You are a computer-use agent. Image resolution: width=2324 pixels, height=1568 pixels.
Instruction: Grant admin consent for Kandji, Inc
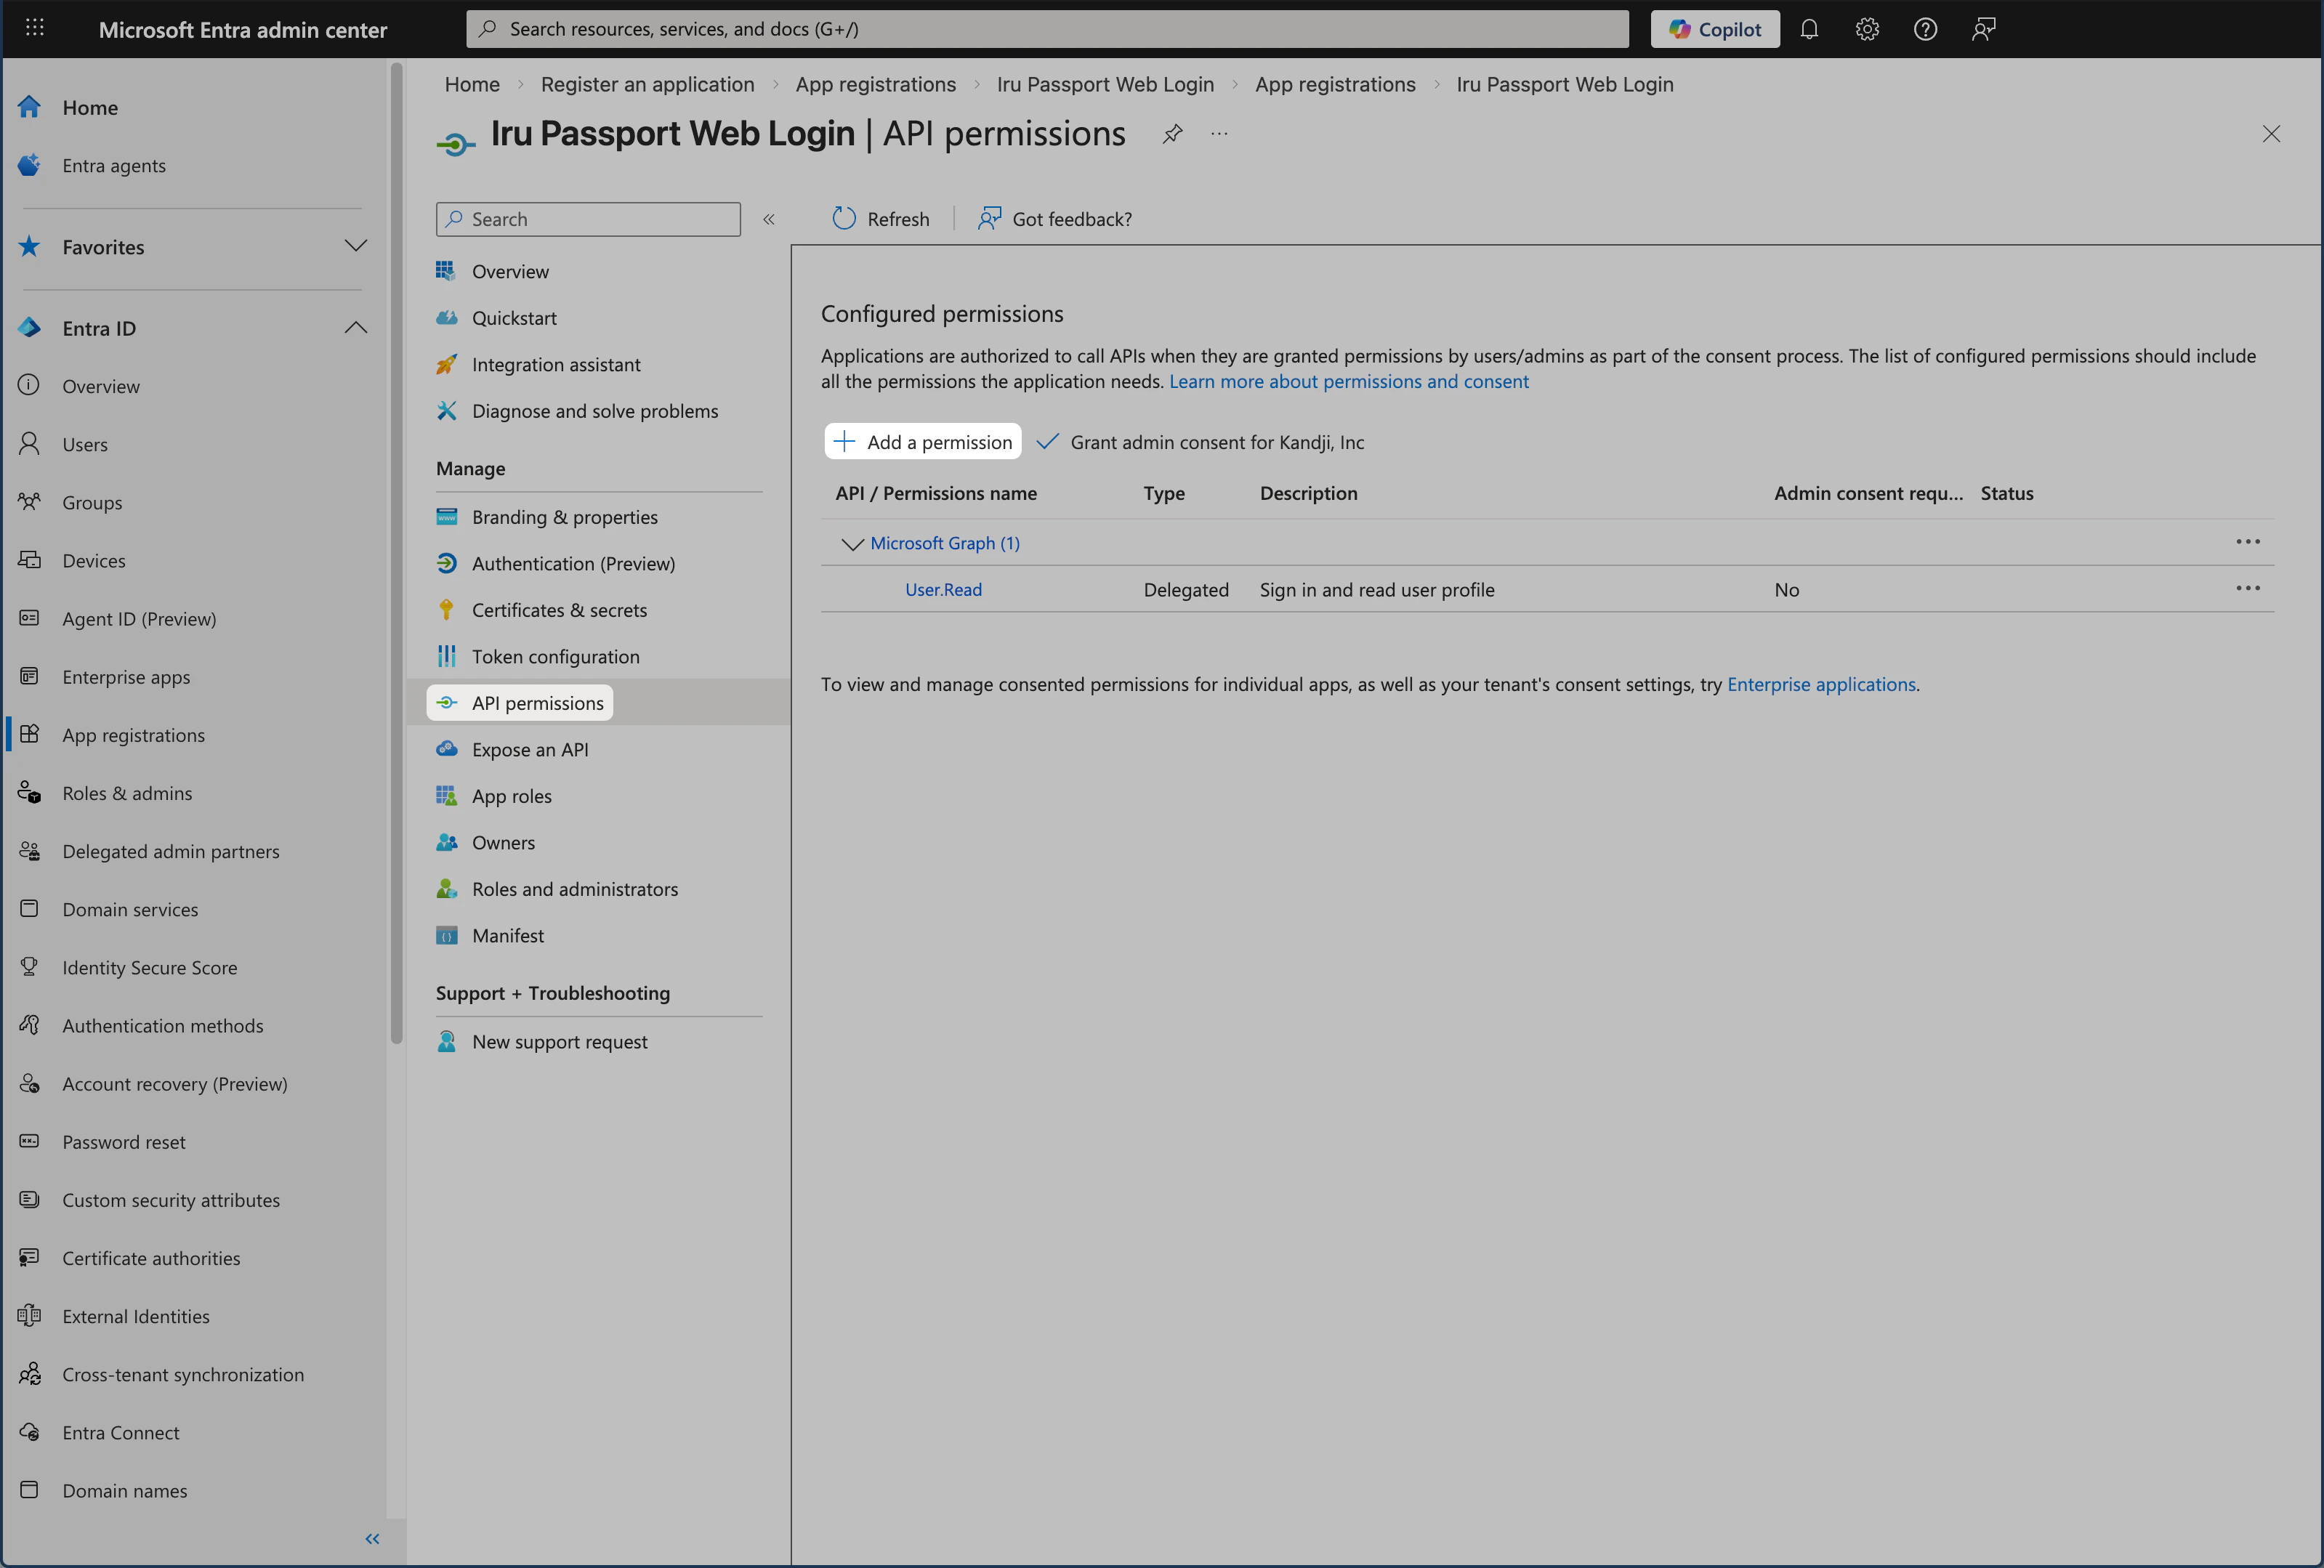tap(1200, 442)
